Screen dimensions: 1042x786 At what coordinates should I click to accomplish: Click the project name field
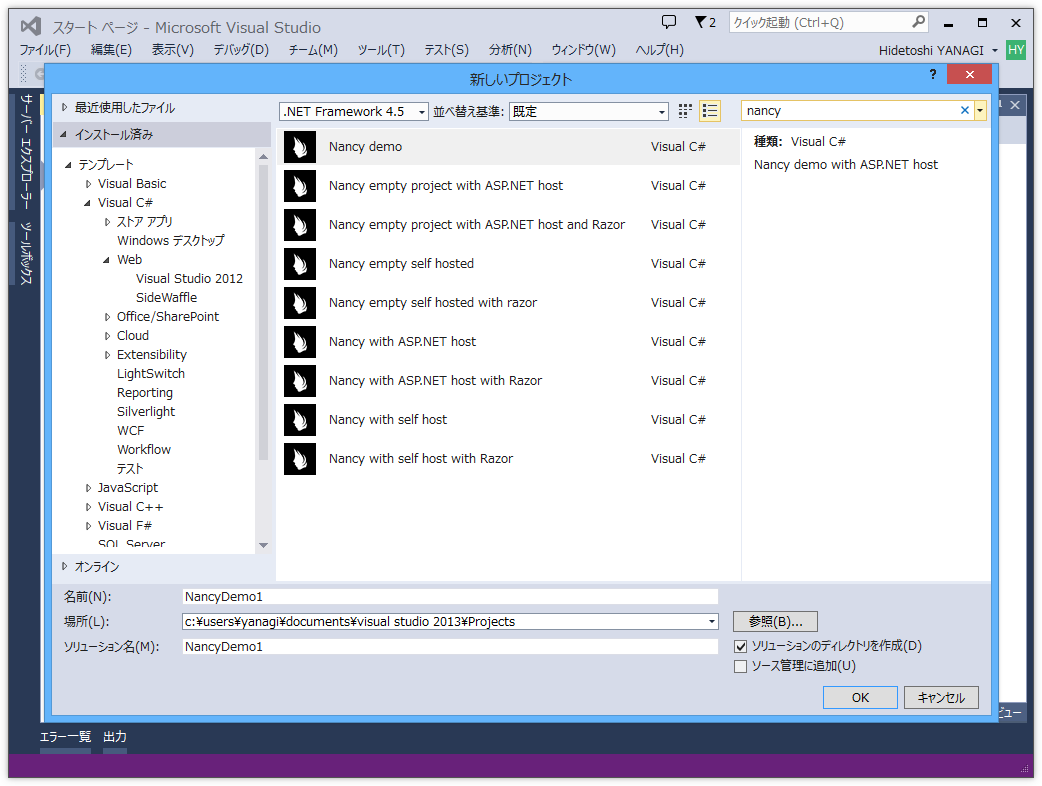pyautogui.click(x=450, y=597)
